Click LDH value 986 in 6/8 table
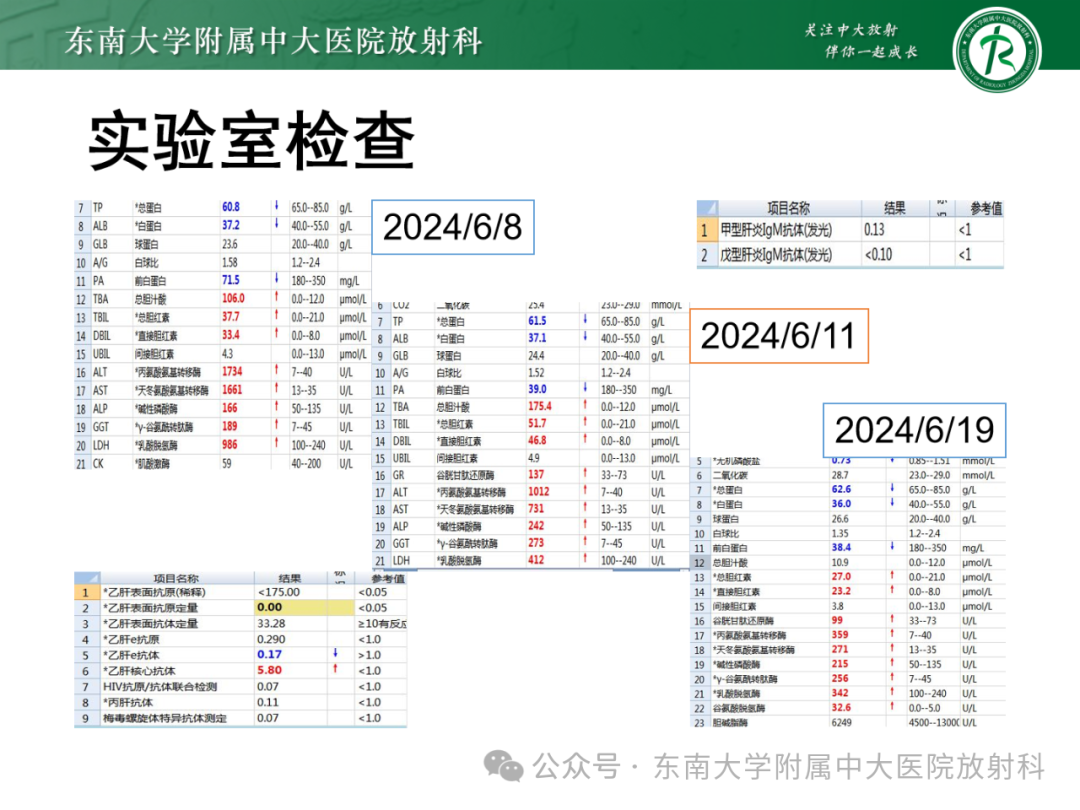This screenshot has width=1080, height=810. tap(229, 445)
